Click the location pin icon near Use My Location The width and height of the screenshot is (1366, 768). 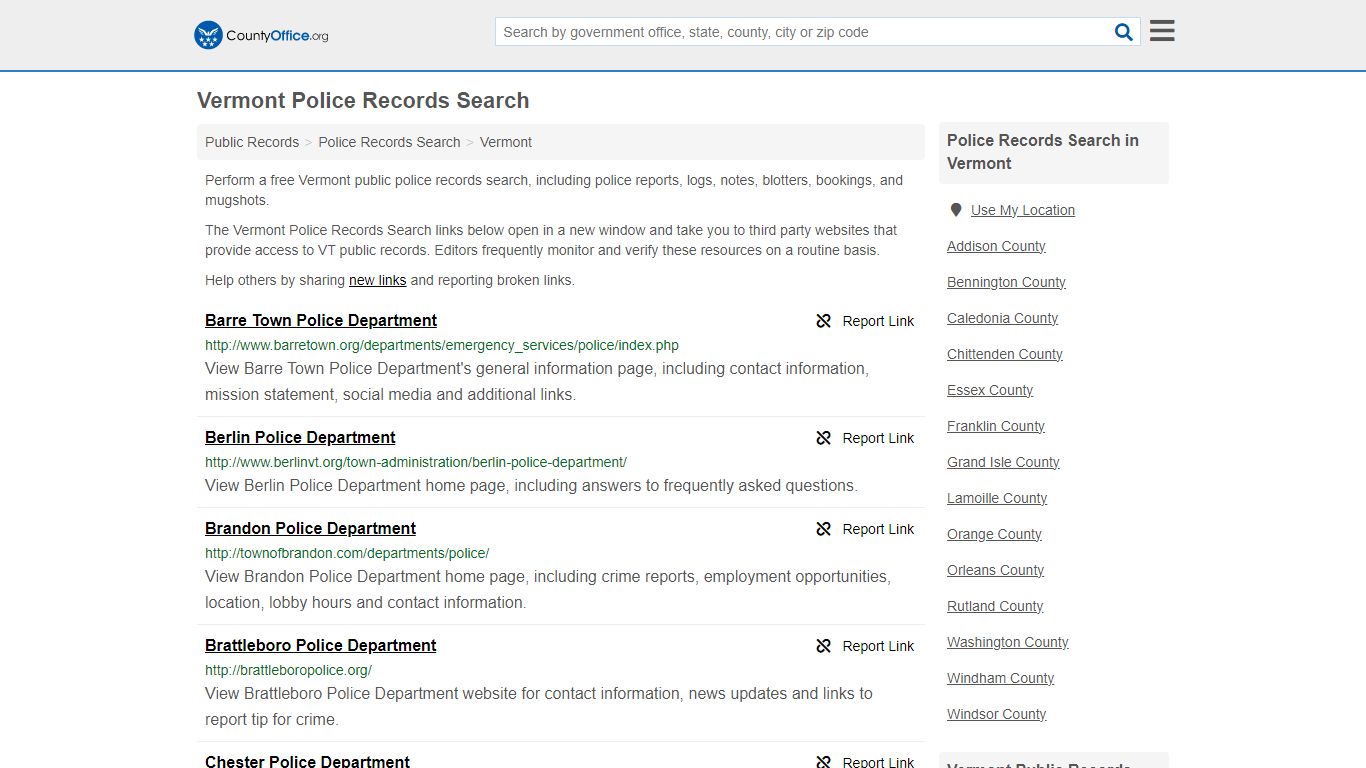pyautogui.click(x=956, y=210)
